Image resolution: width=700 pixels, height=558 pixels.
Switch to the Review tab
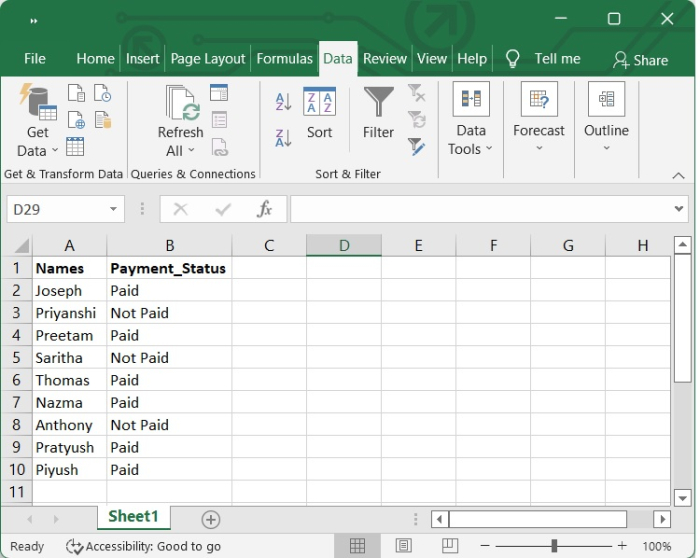coord(385,58)
